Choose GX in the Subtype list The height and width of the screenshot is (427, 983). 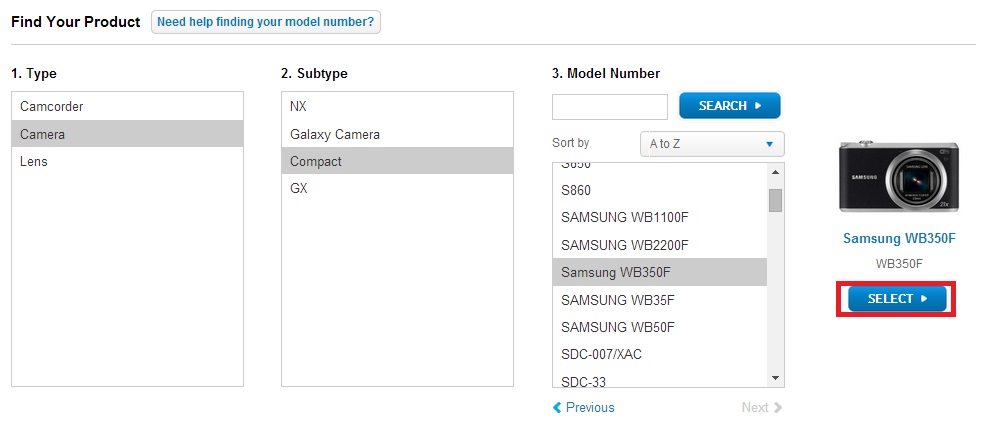pos(397,188)
